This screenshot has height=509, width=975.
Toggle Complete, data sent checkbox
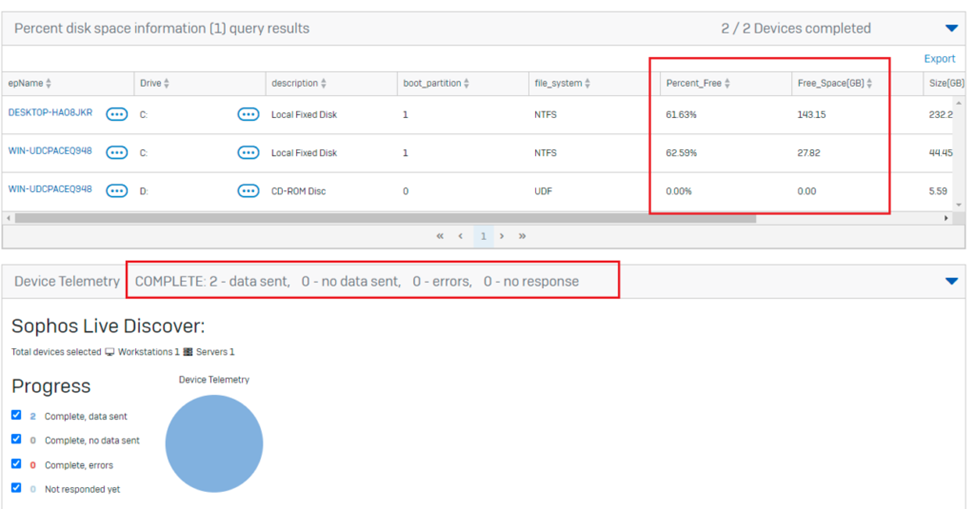click(x=16, y=415)
